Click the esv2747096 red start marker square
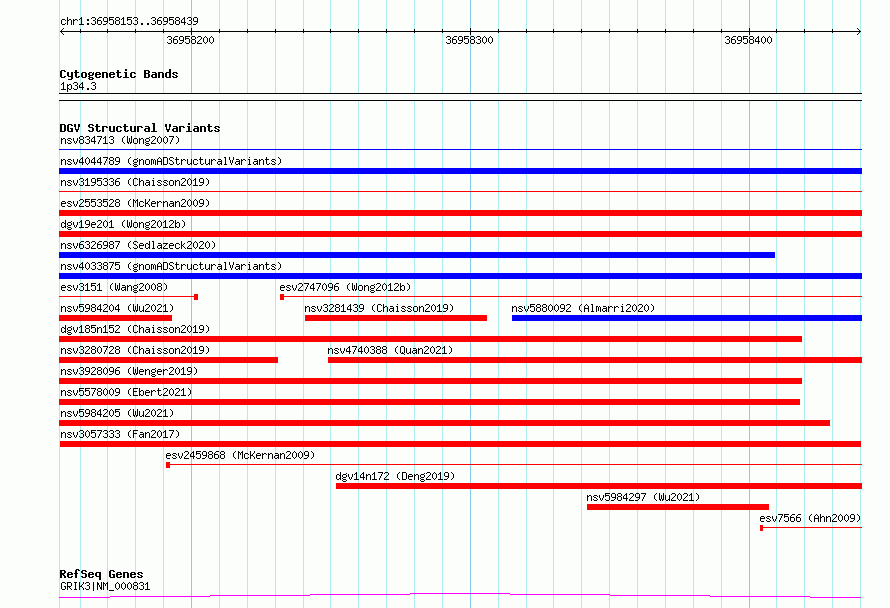890x608 pixels. pos(282,297)
